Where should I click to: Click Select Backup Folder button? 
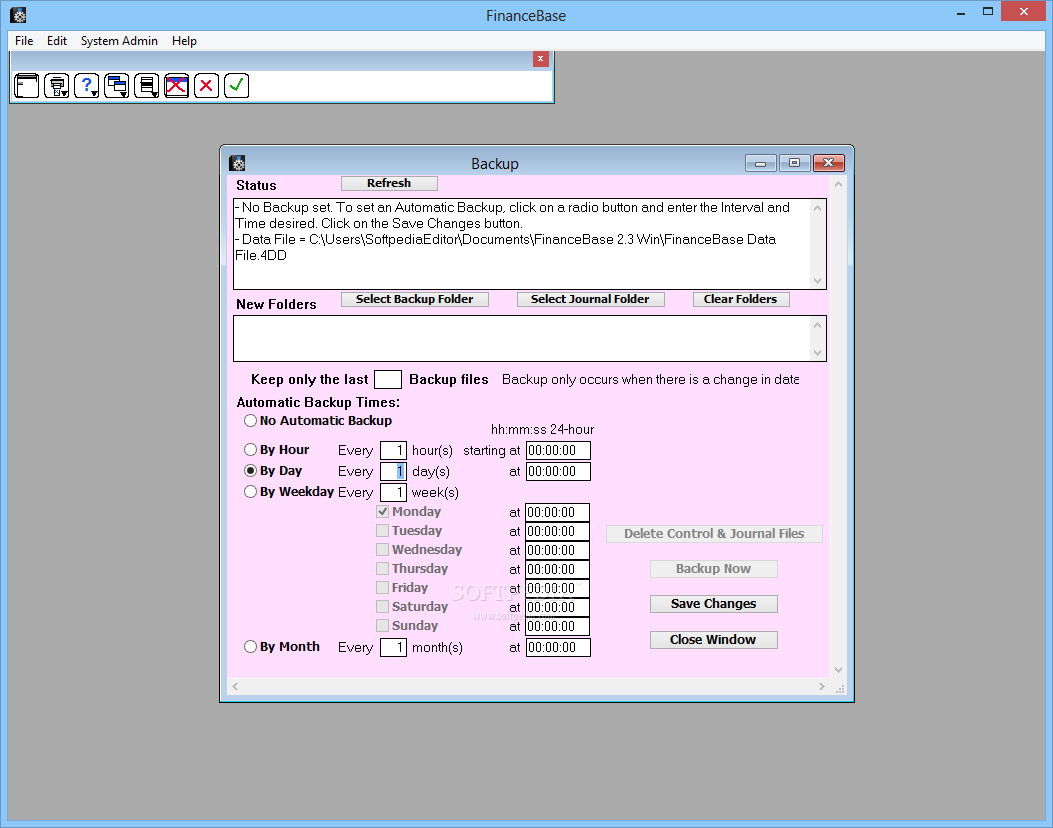click(415, 300)
